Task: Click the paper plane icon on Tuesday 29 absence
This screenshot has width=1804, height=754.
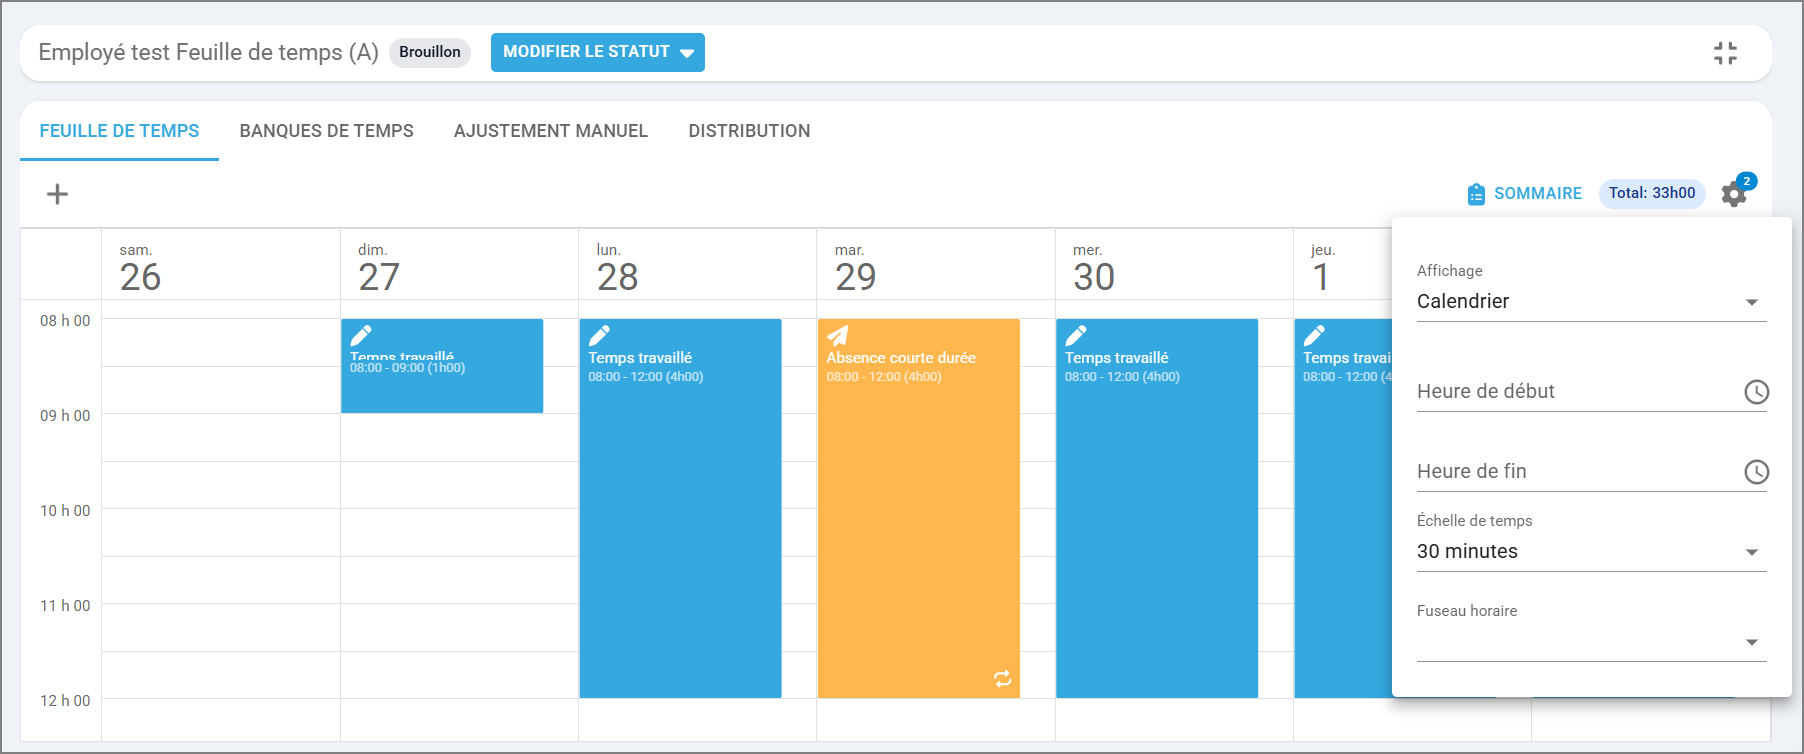Action: tap(838, 335)
